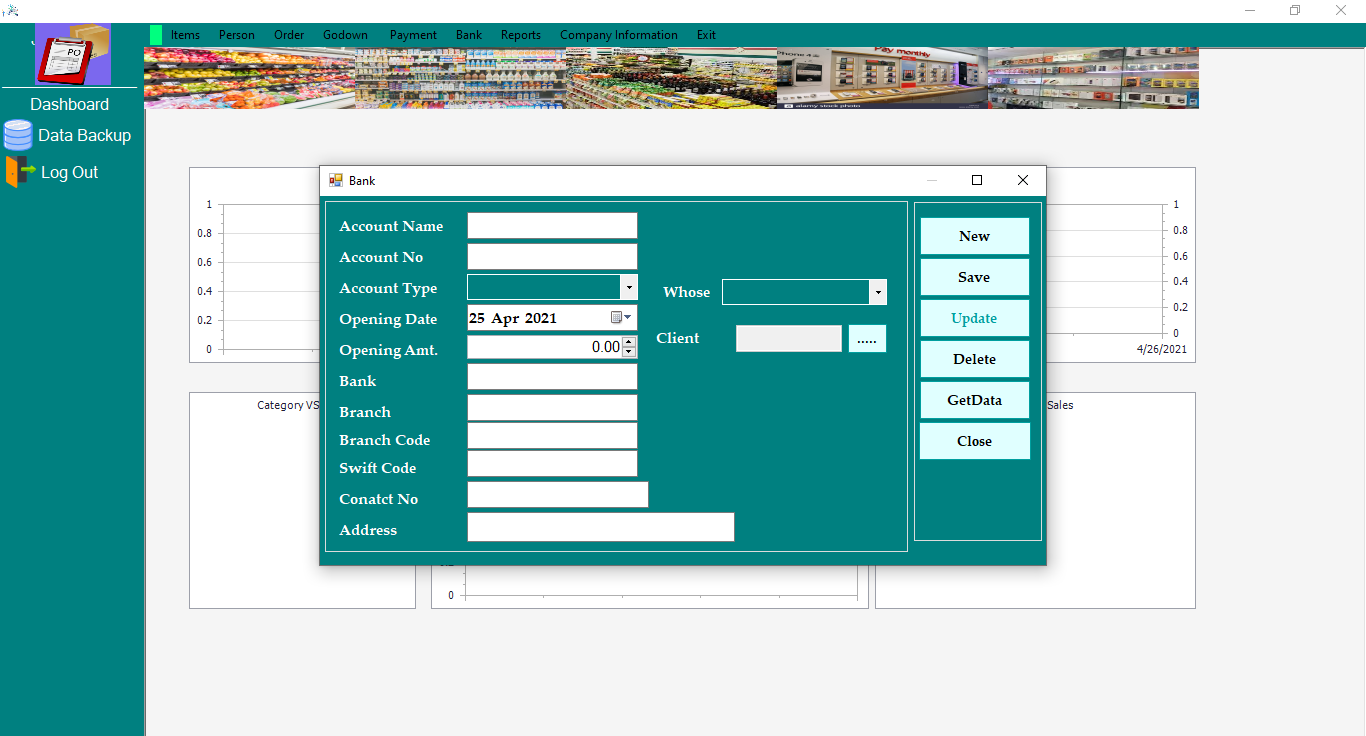
Task: Click the application icon in the top-left corner
Action: click(x=10, y=9)
